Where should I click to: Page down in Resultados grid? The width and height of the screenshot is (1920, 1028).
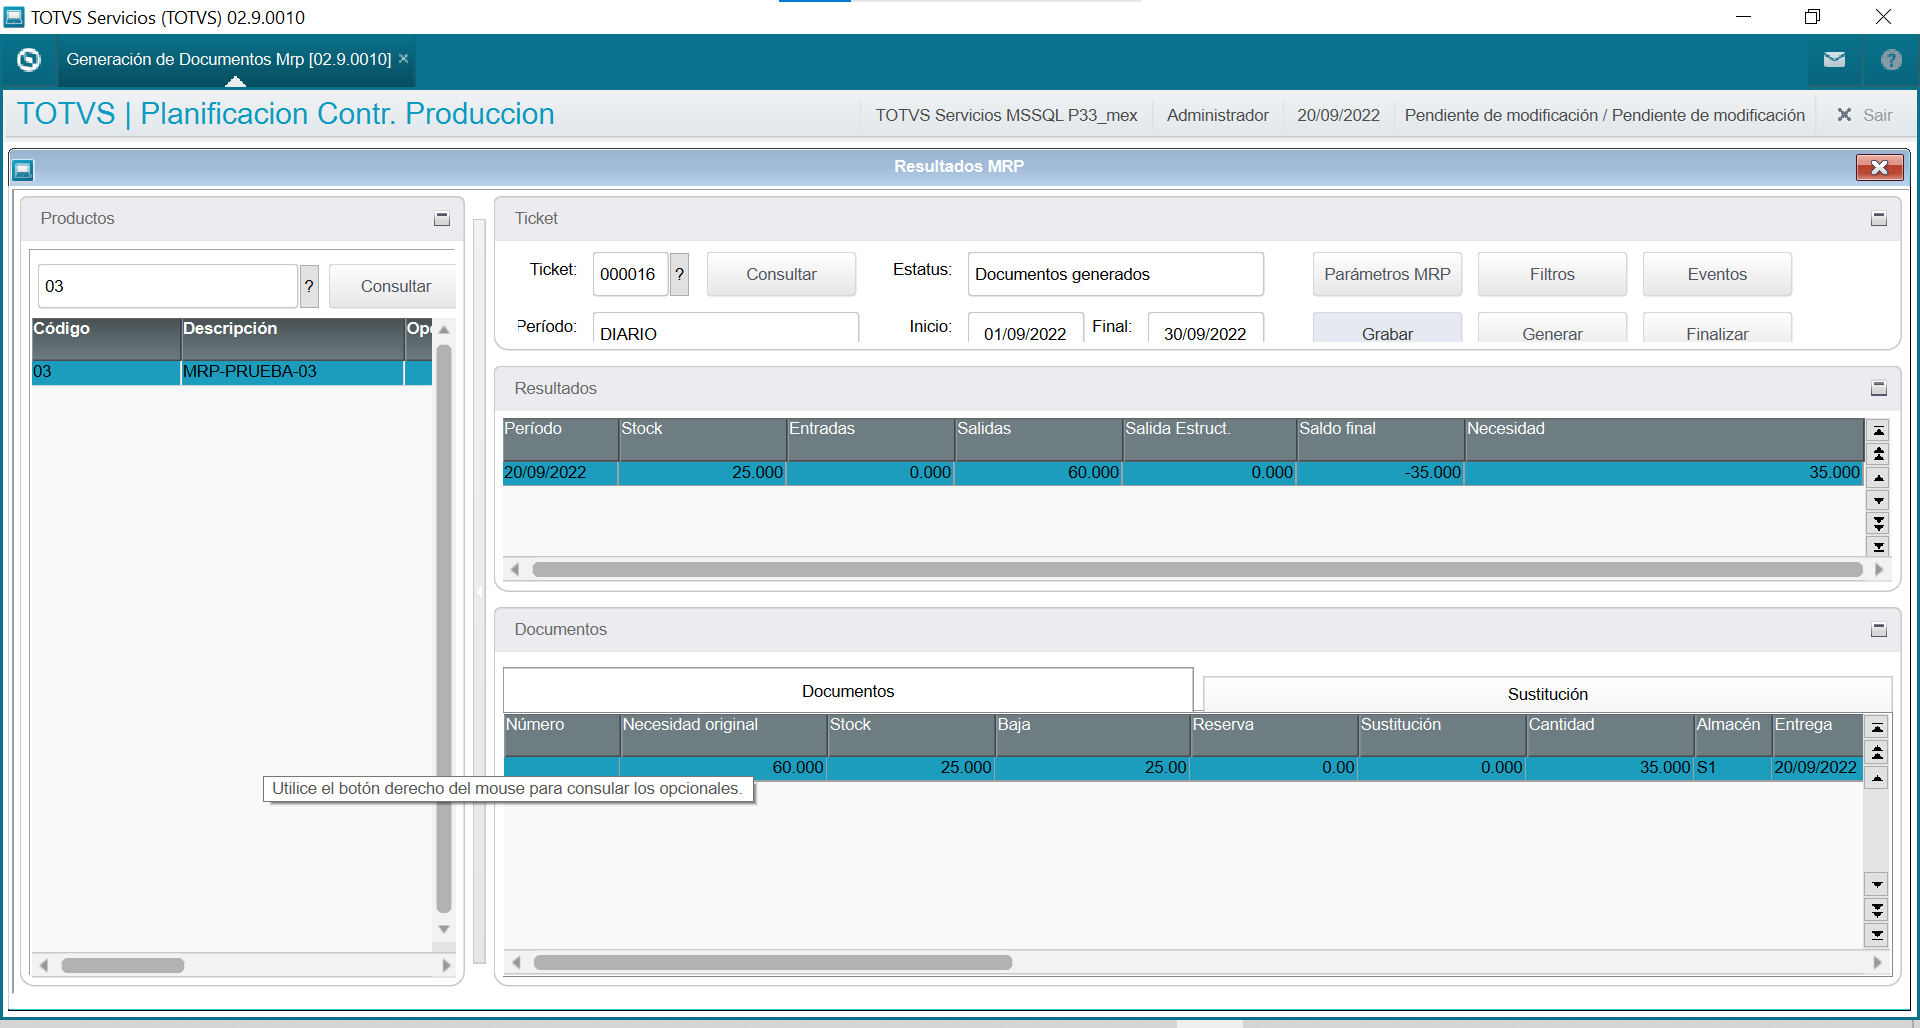coord(1879,523)
